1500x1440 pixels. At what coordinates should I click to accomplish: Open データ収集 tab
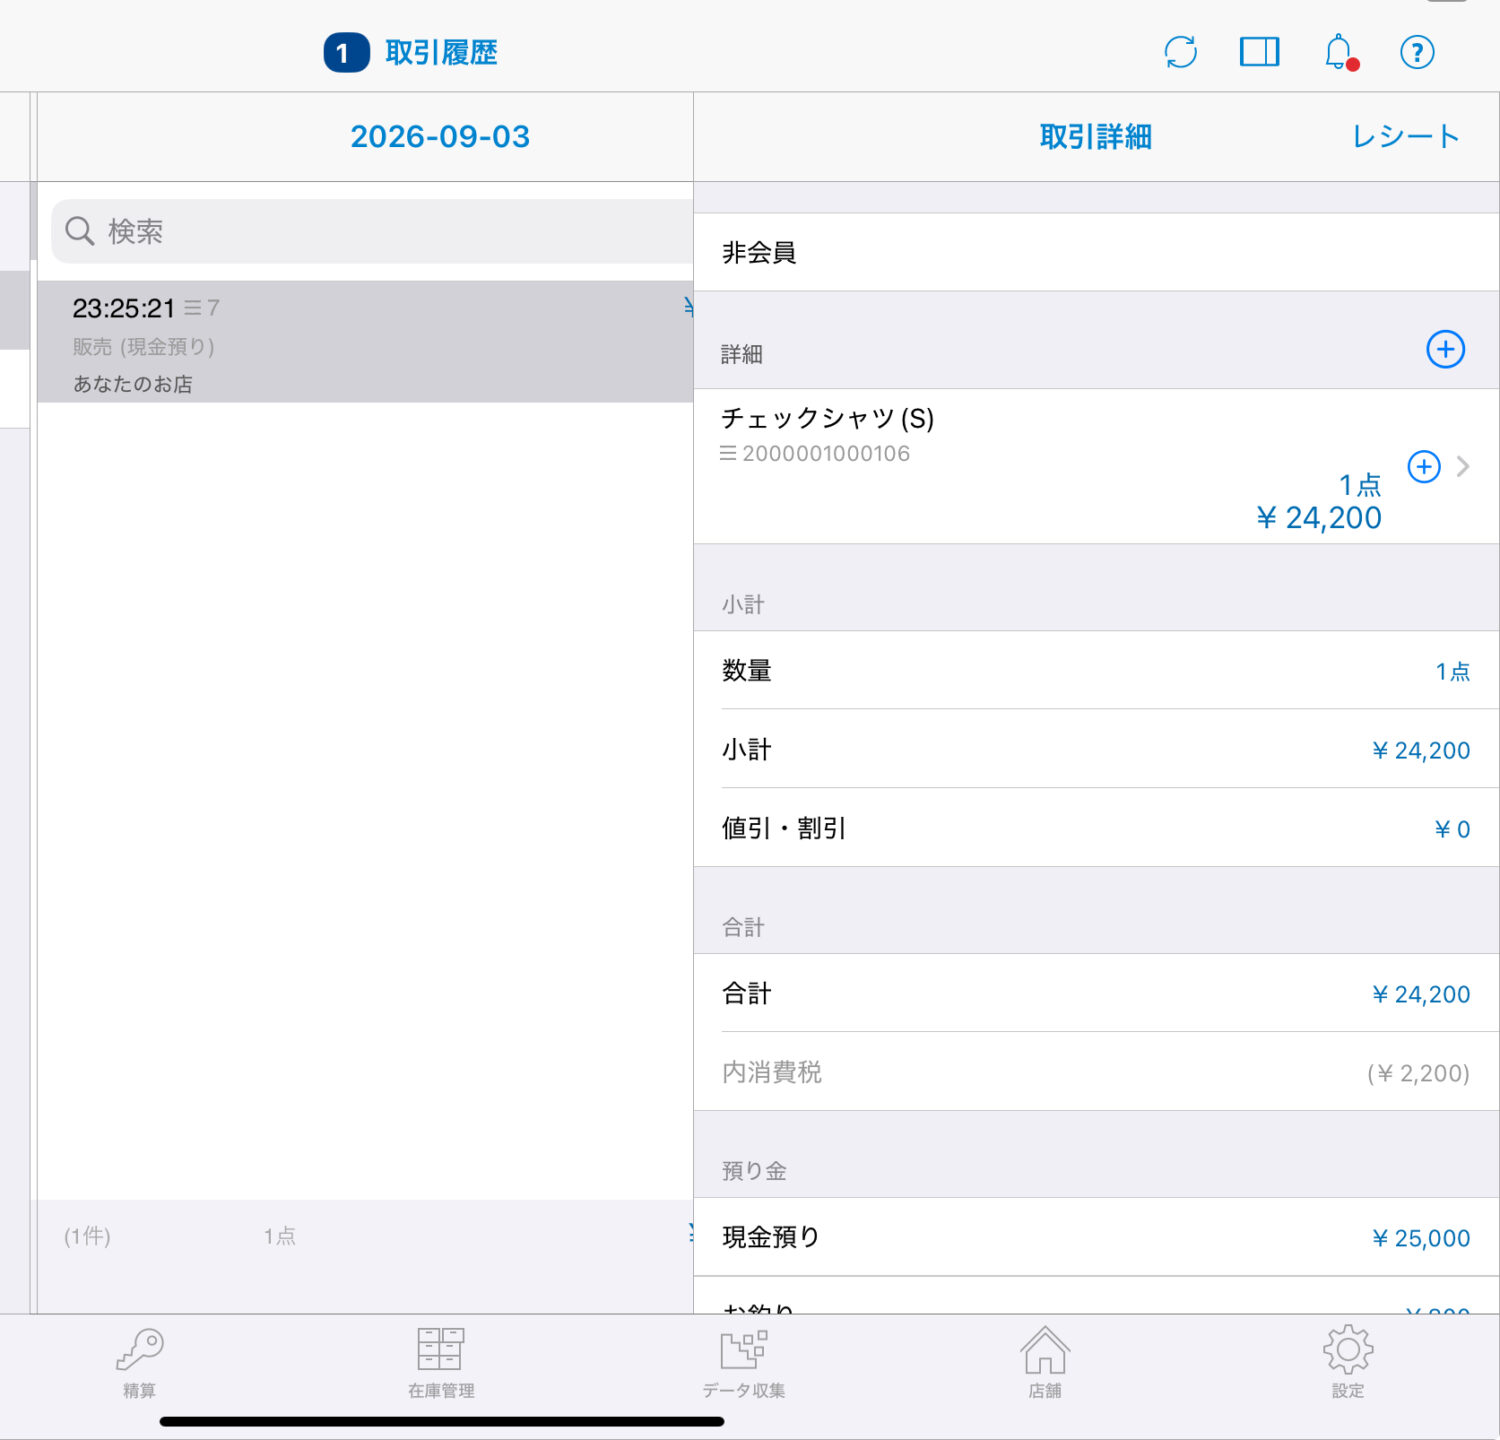[743, 1362]
